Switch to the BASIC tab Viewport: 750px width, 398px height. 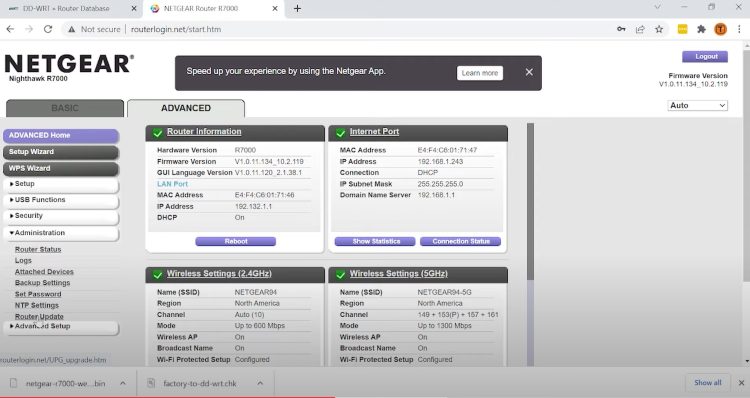(65, 108)
